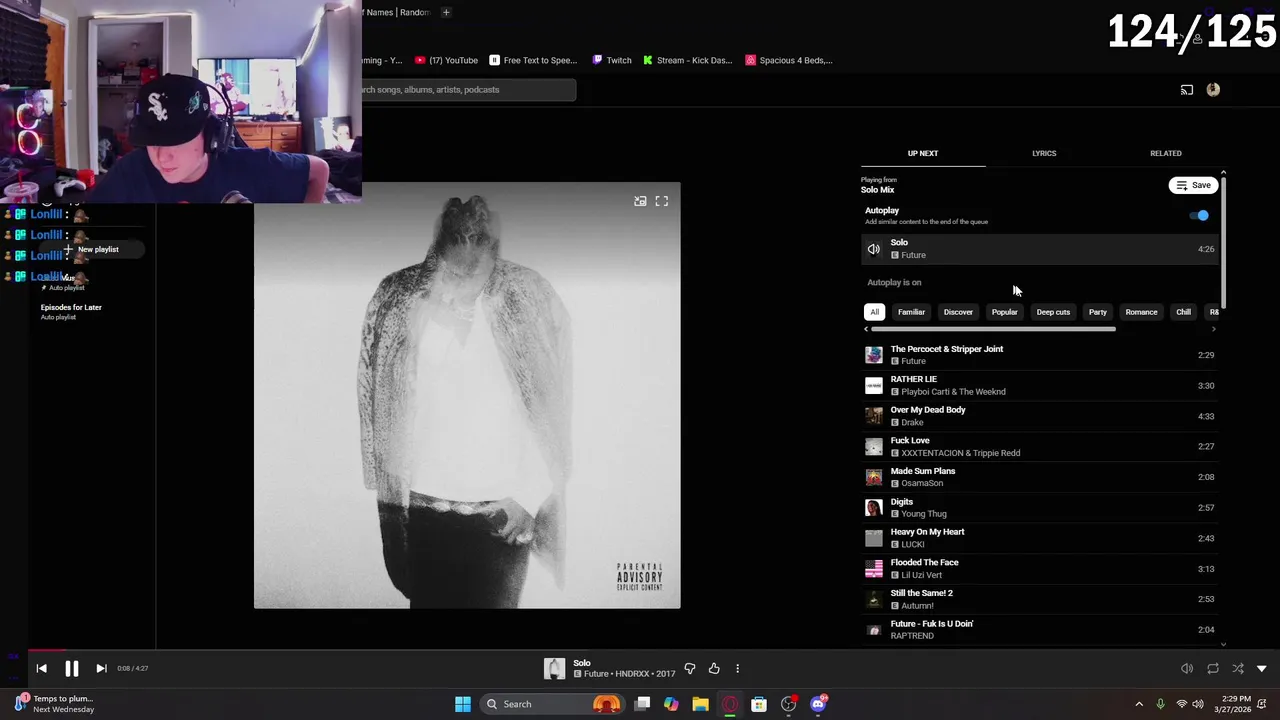Open the Windows Start menu

tap(463, 704)
